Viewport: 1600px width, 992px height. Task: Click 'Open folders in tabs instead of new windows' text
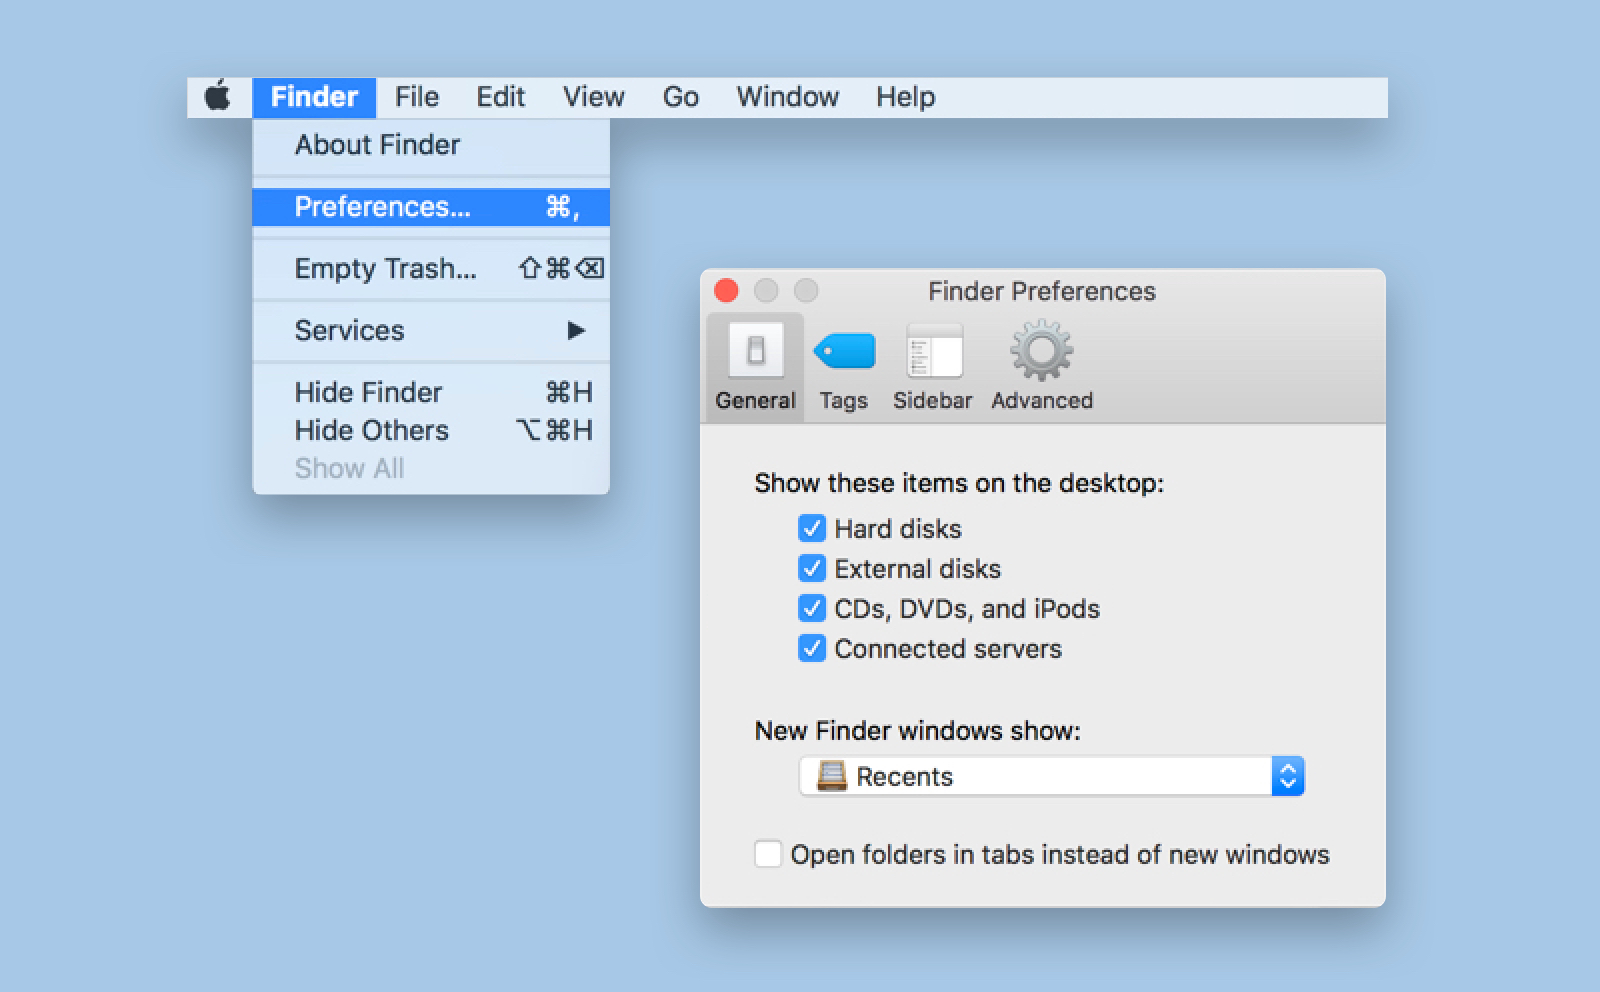[x=1060, y=855]
